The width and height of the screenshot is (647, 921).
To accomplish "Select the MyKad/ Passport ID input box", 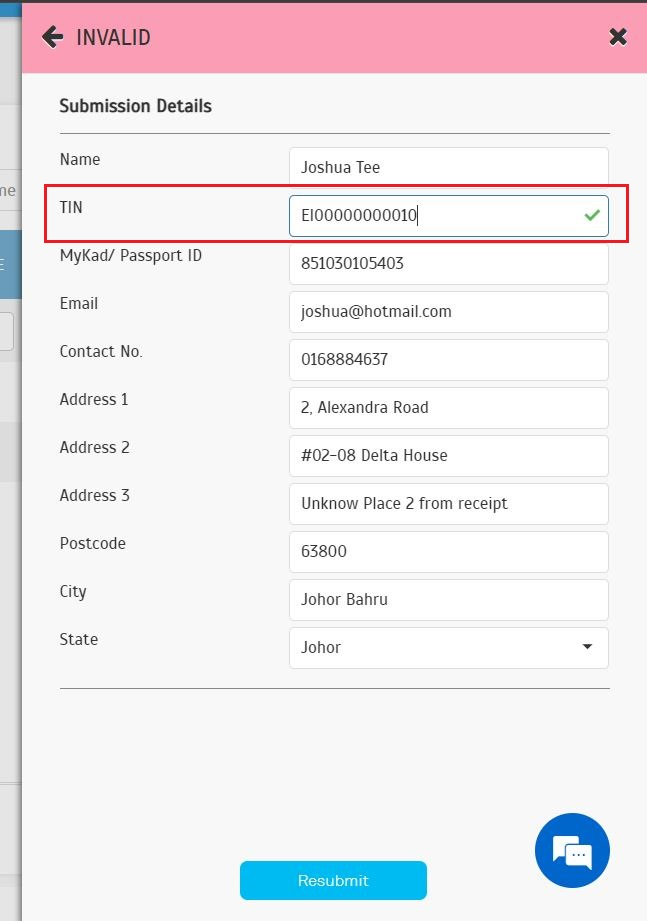I will pyautogui.click(x=448, y=263).
